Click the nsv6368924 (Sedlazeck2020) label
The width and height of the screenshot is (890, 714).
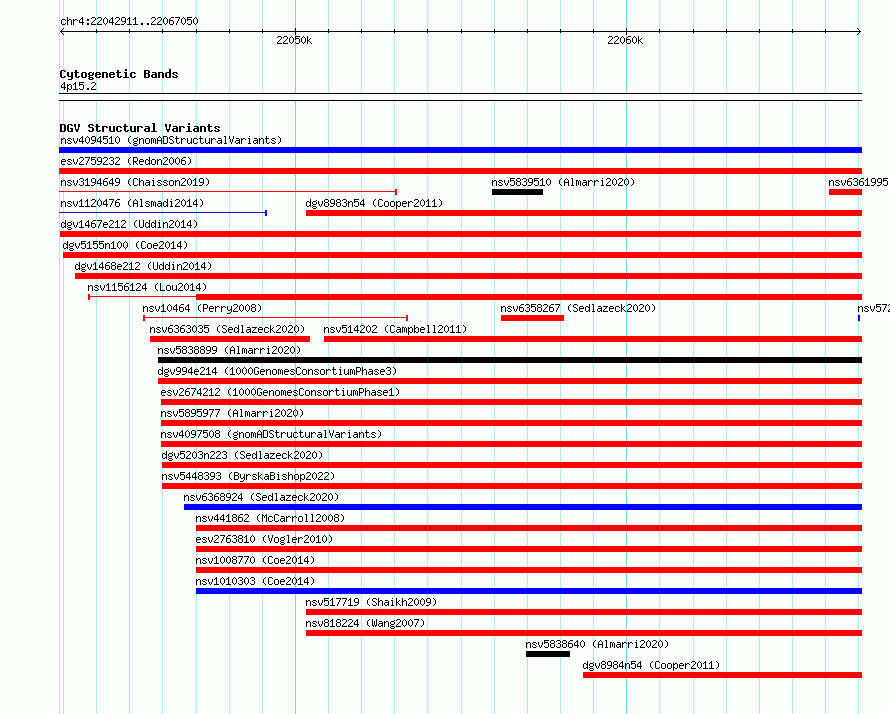pos(261,497)
